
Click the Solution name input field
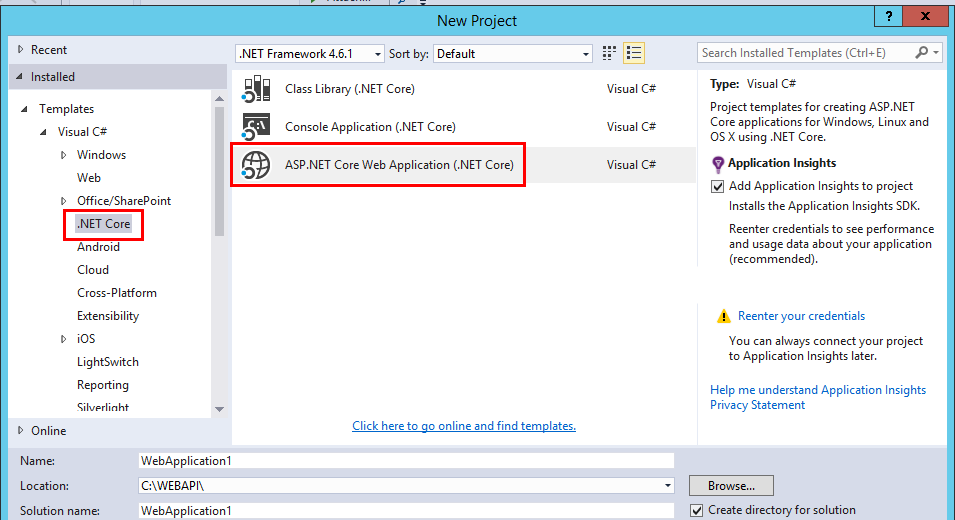[406, 511]
